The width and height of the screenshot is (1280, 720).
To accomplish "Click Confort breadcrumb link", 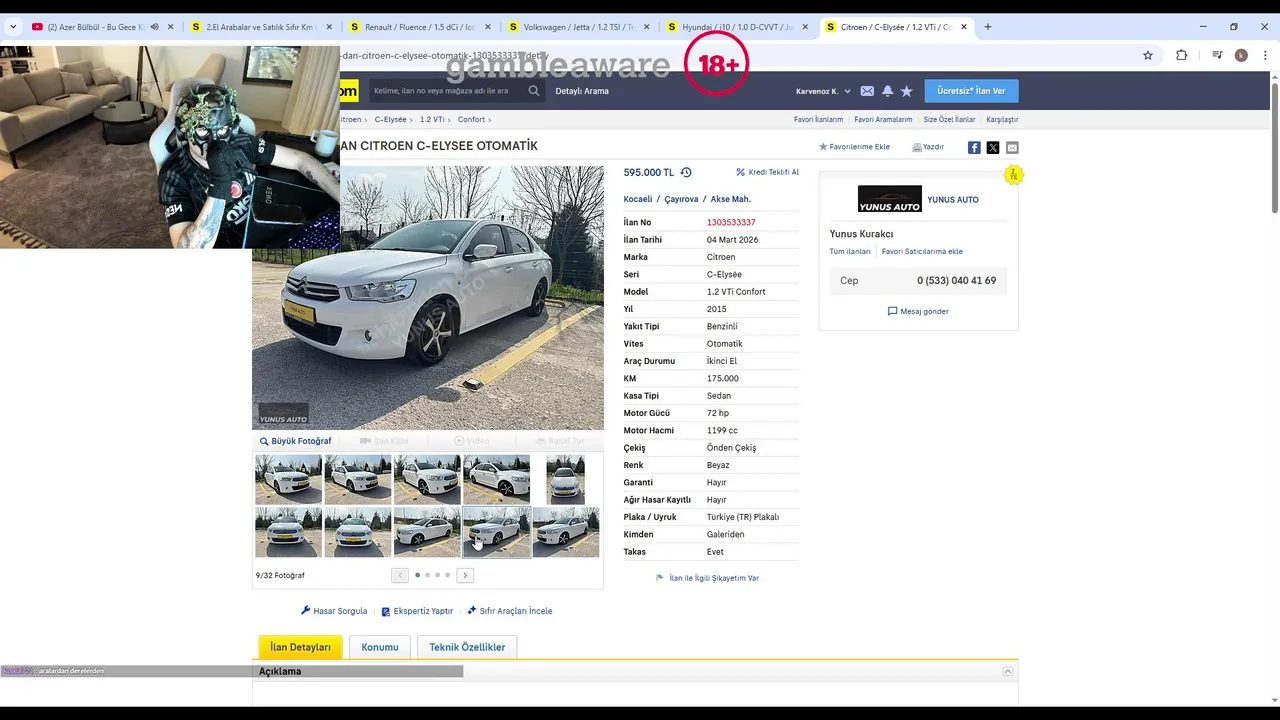I will click(471, 120).
